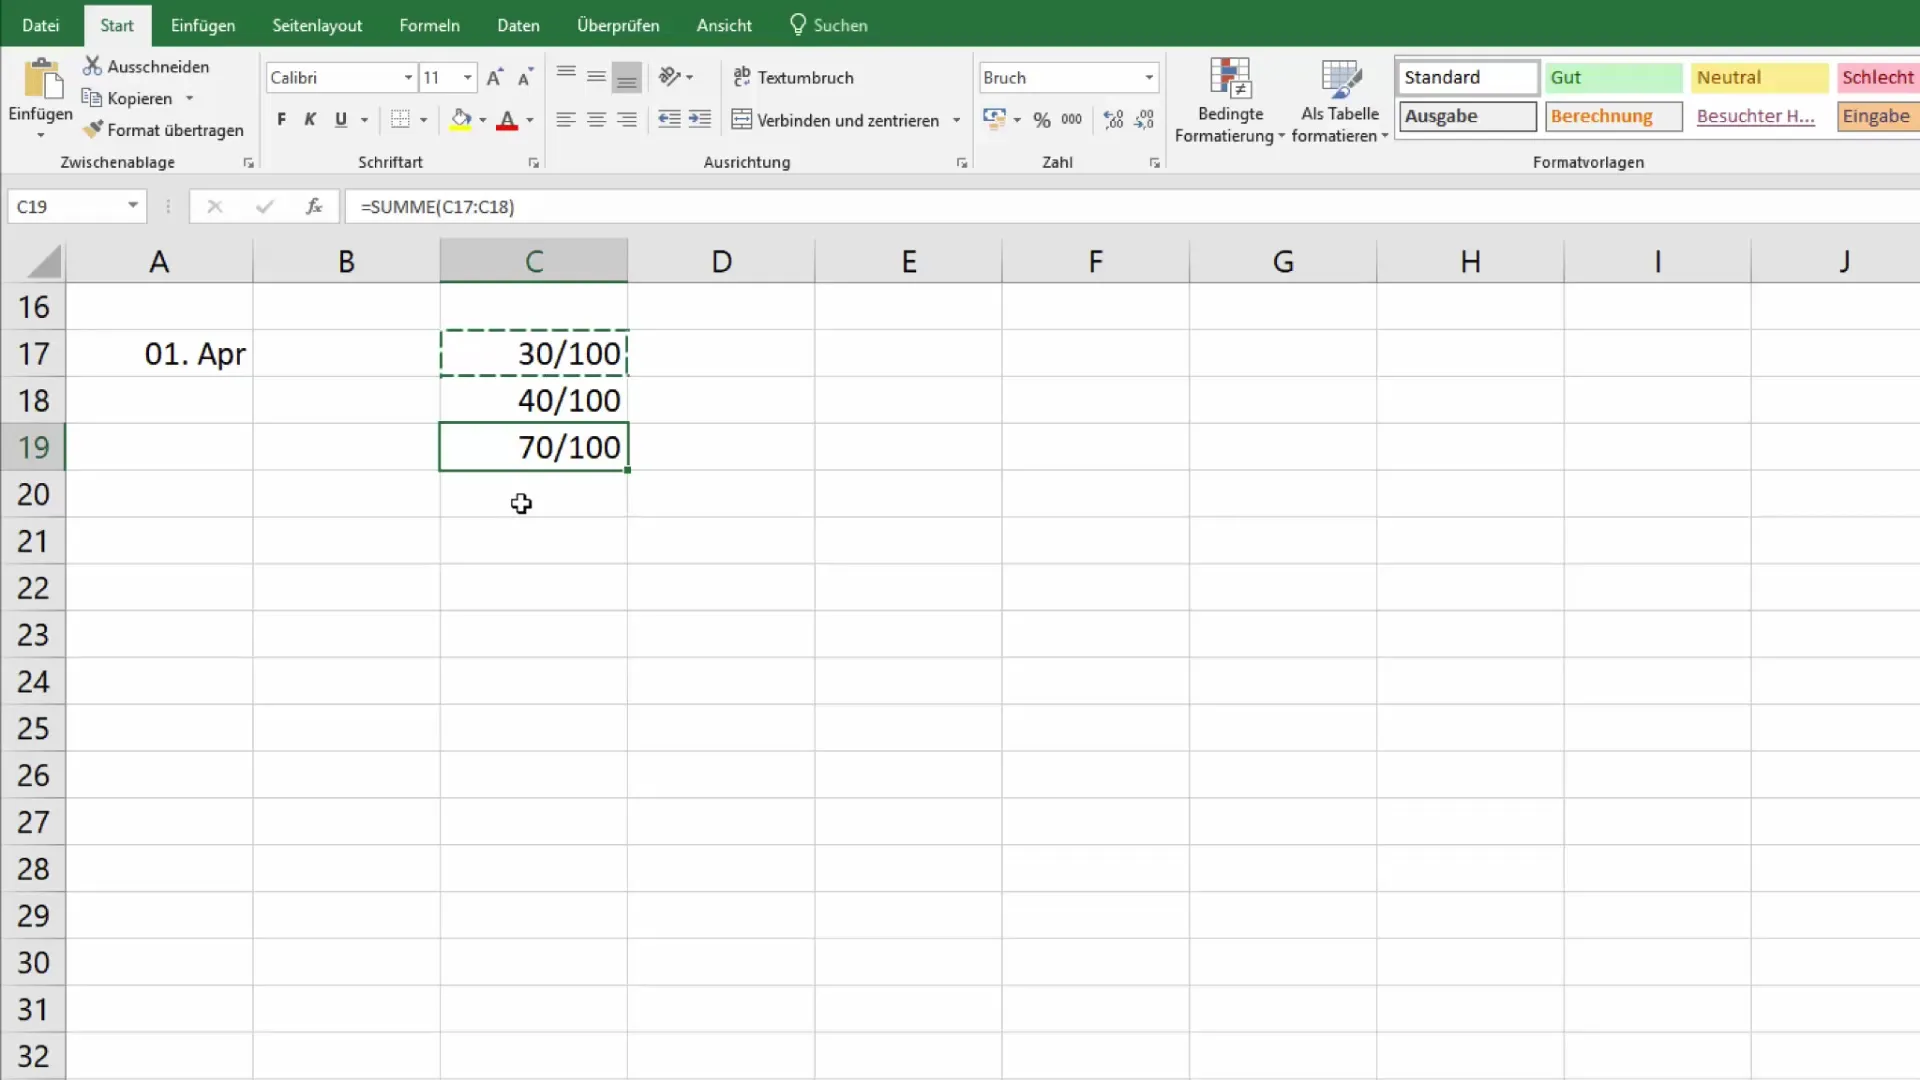The width and height of the screenshot is (1920, 1080).
Task: Click the formula bar showing =SUMME(C17:C18)
Action: [1130, 206]
